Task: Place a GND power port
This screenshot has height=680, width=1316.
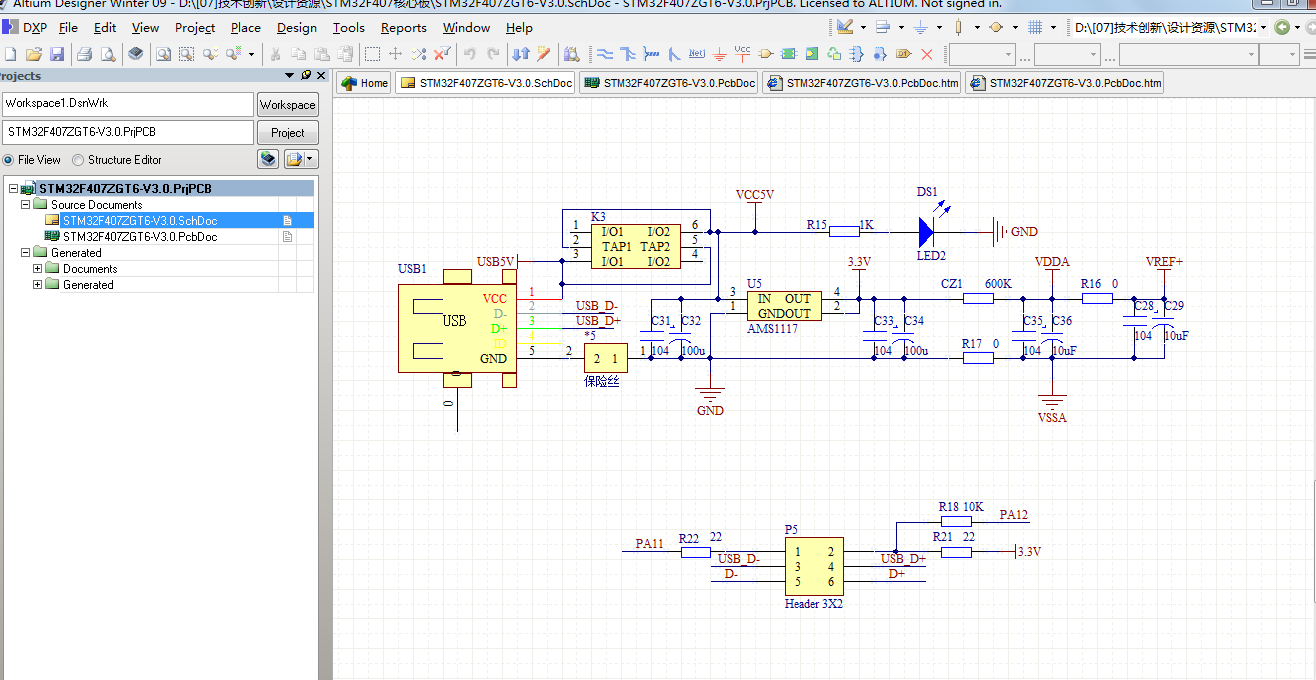Action: (720, 53)
